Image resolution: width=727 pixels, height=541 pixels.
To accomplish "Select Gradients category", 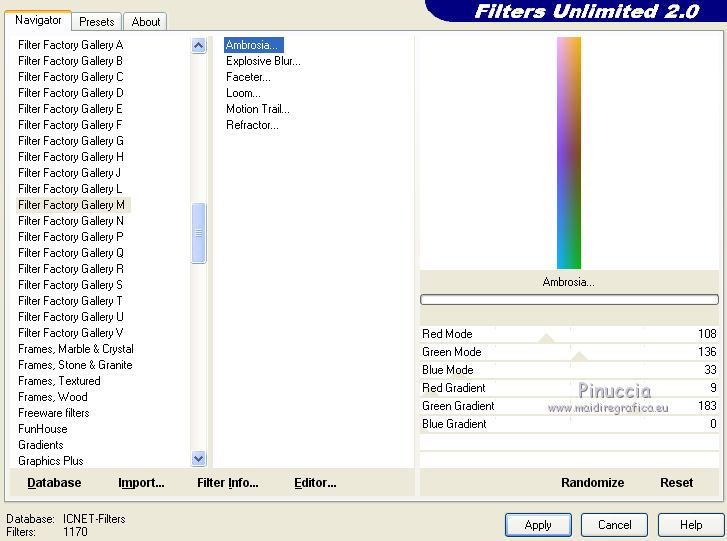I will tap(41, 445).
